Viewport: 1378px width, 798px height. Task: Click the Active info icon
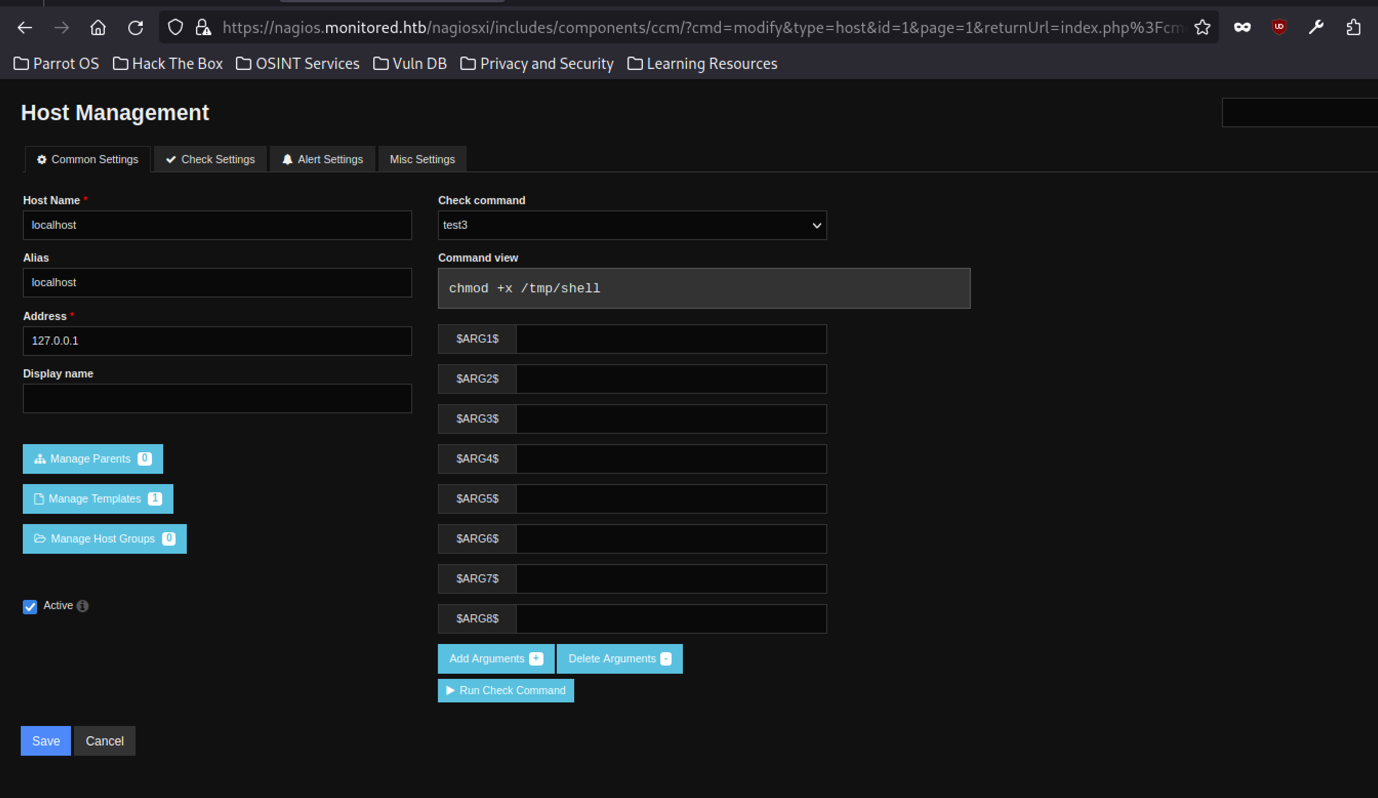click(x=83, y=606)
